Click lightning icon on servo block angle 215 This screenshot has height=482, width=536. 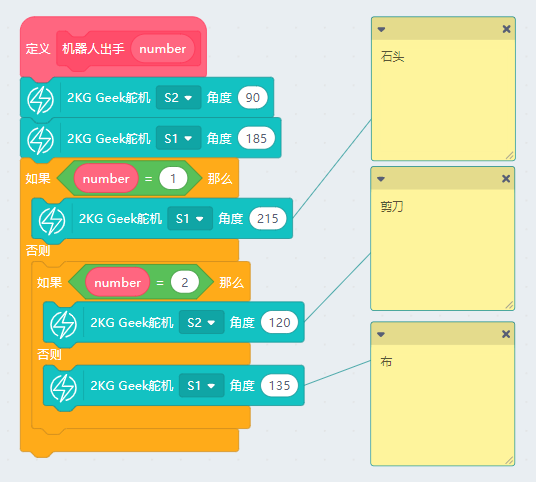(x=52, y=221)
